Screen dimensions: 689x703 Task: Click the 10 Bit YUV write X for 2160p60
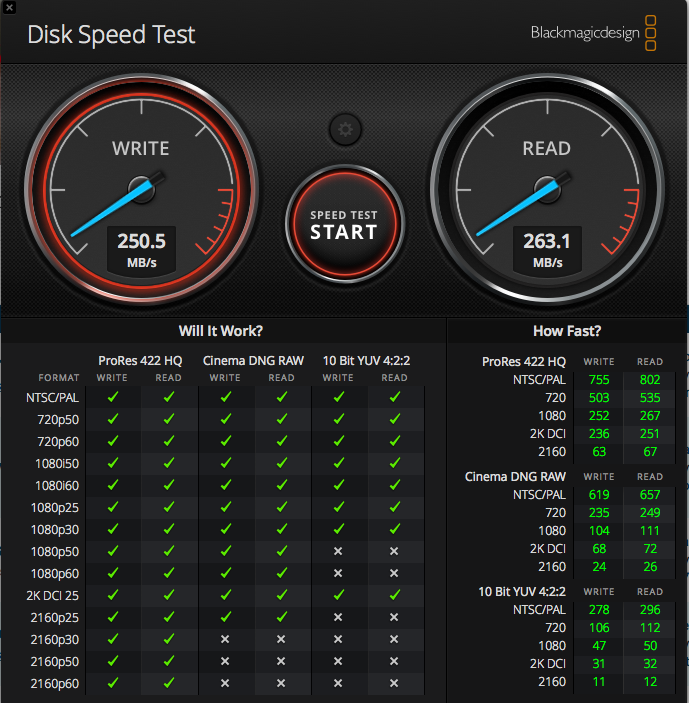[x=338, y=683]
